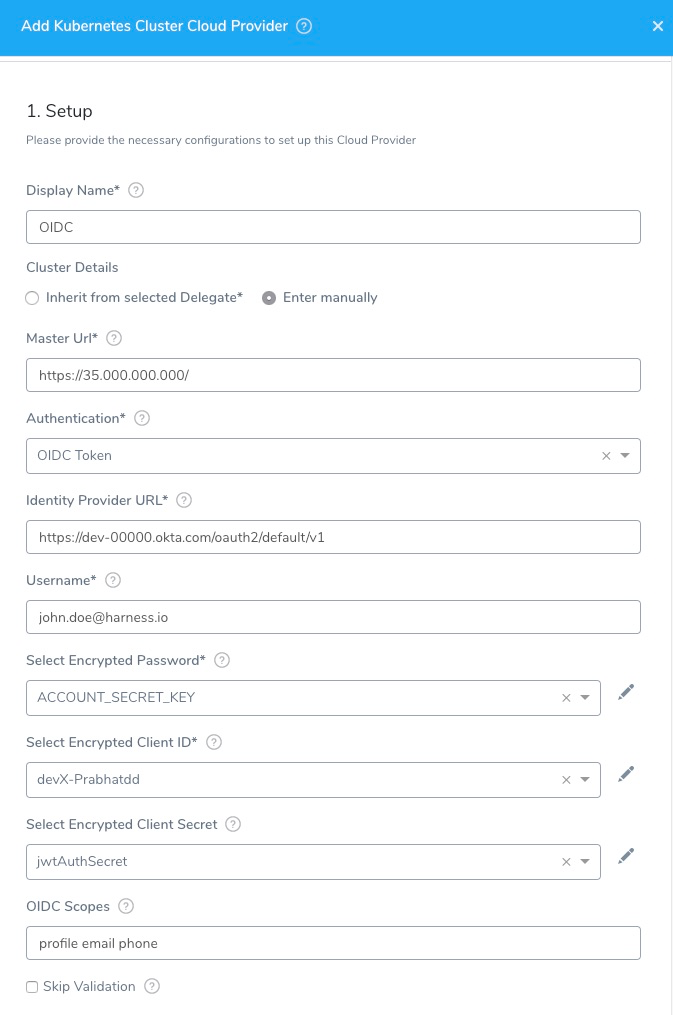673x1015 pixels.
Task: Click into the Display Name field
Action: [333, 227]
